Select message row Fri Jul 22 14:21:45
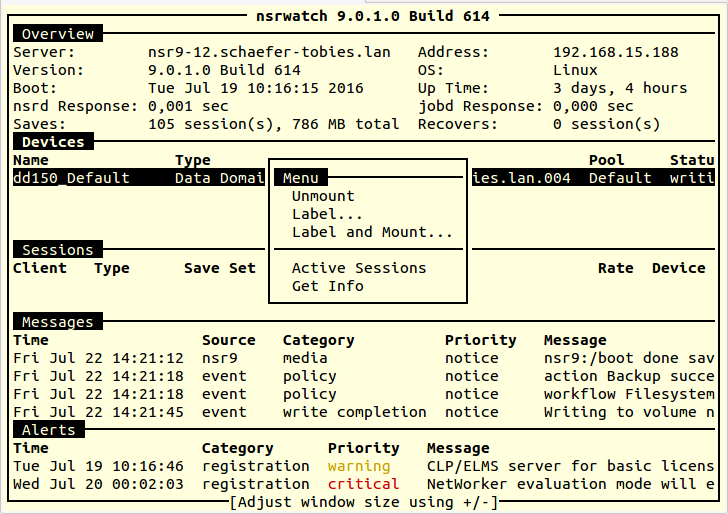Screen dimensions: 728x514 point(364,412)
